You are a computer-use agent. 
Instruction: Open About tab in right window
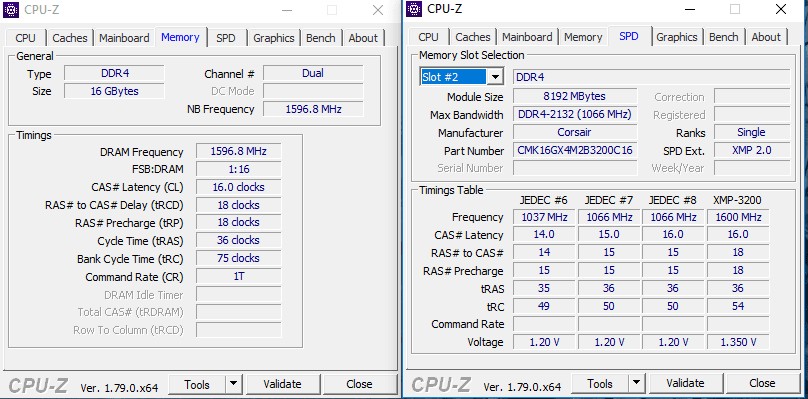pyautogui.click(x=766, y=37)
